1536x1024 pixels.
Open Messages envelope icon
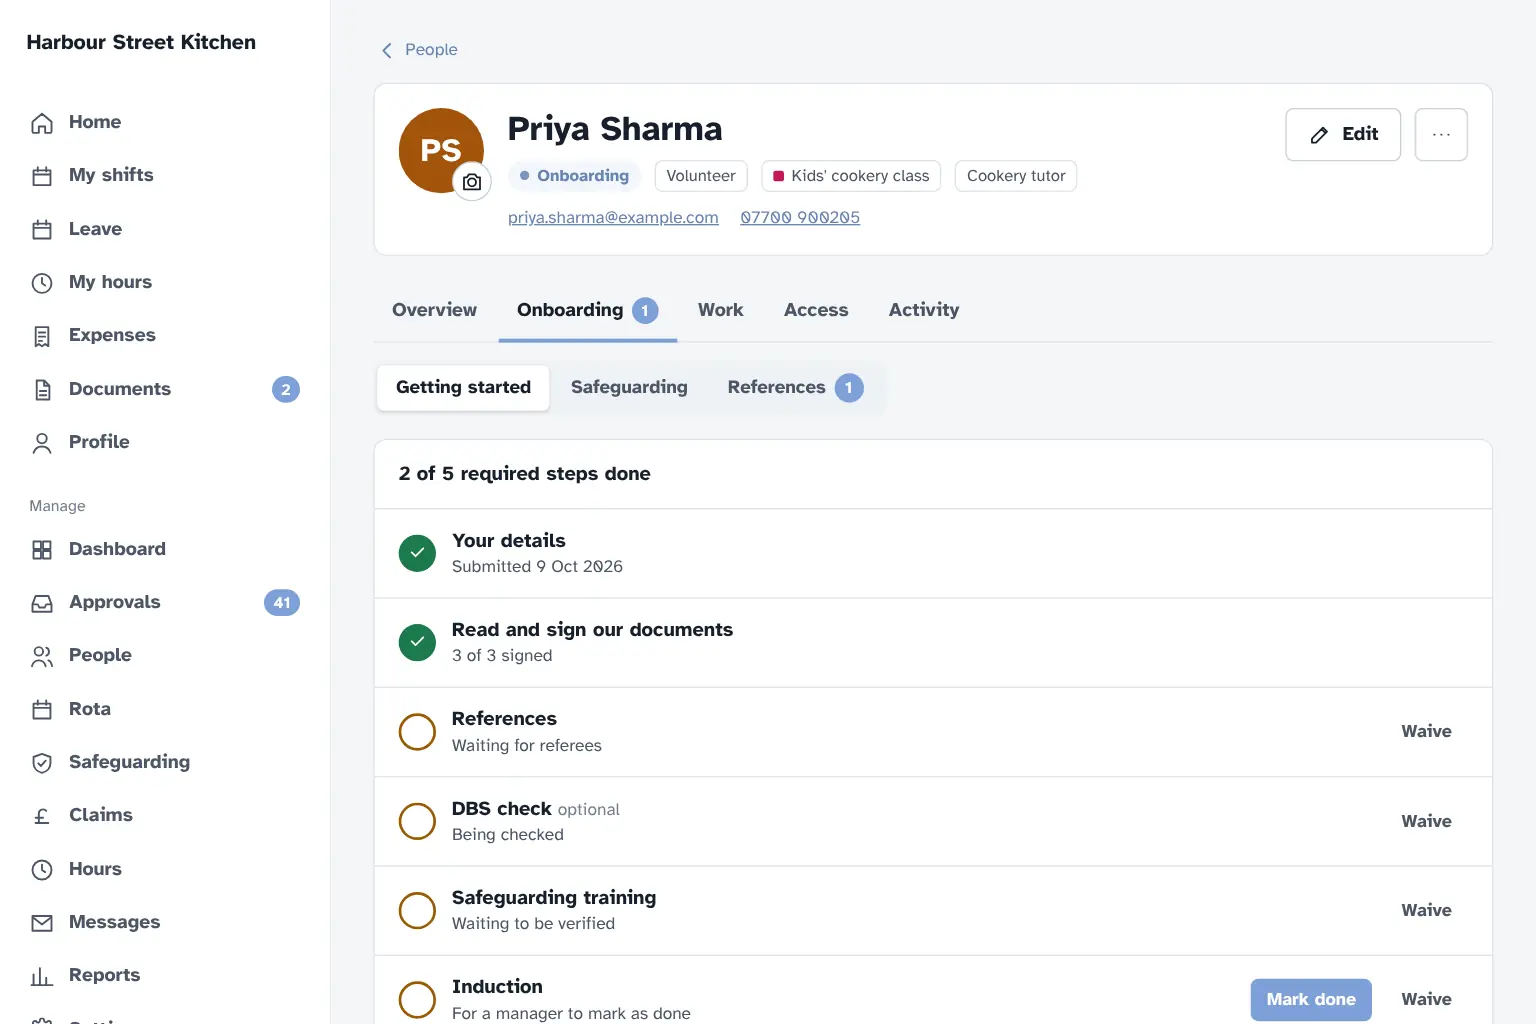point(42,923)
